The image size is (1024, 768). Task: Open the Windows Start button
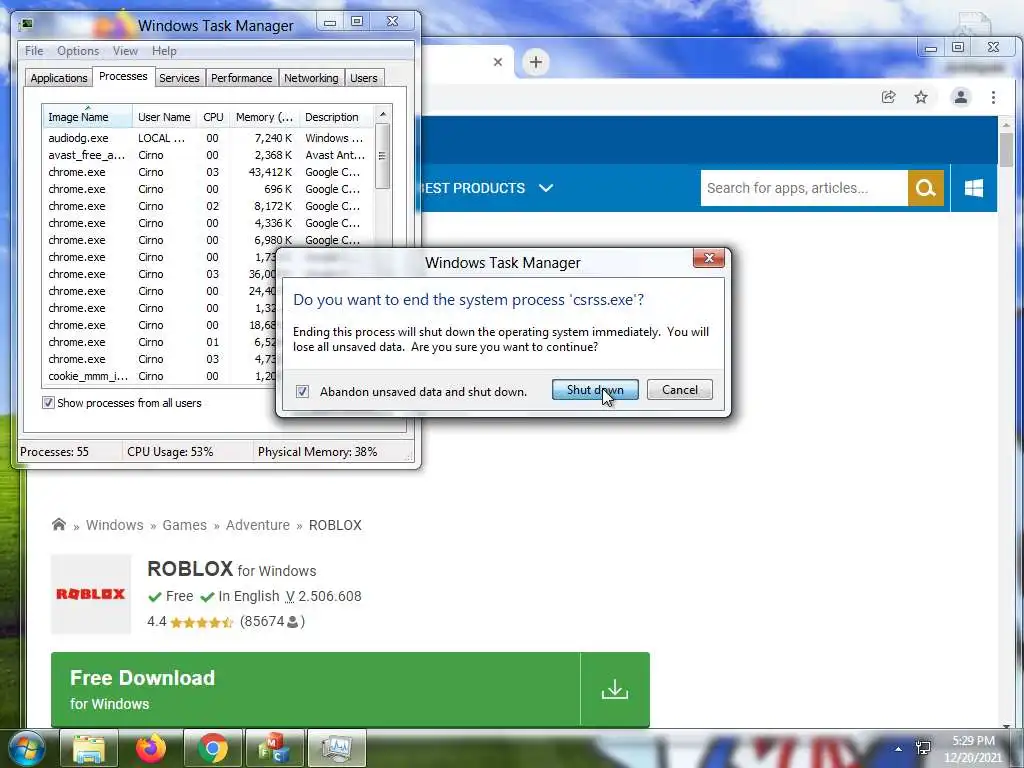click(27, 748)
